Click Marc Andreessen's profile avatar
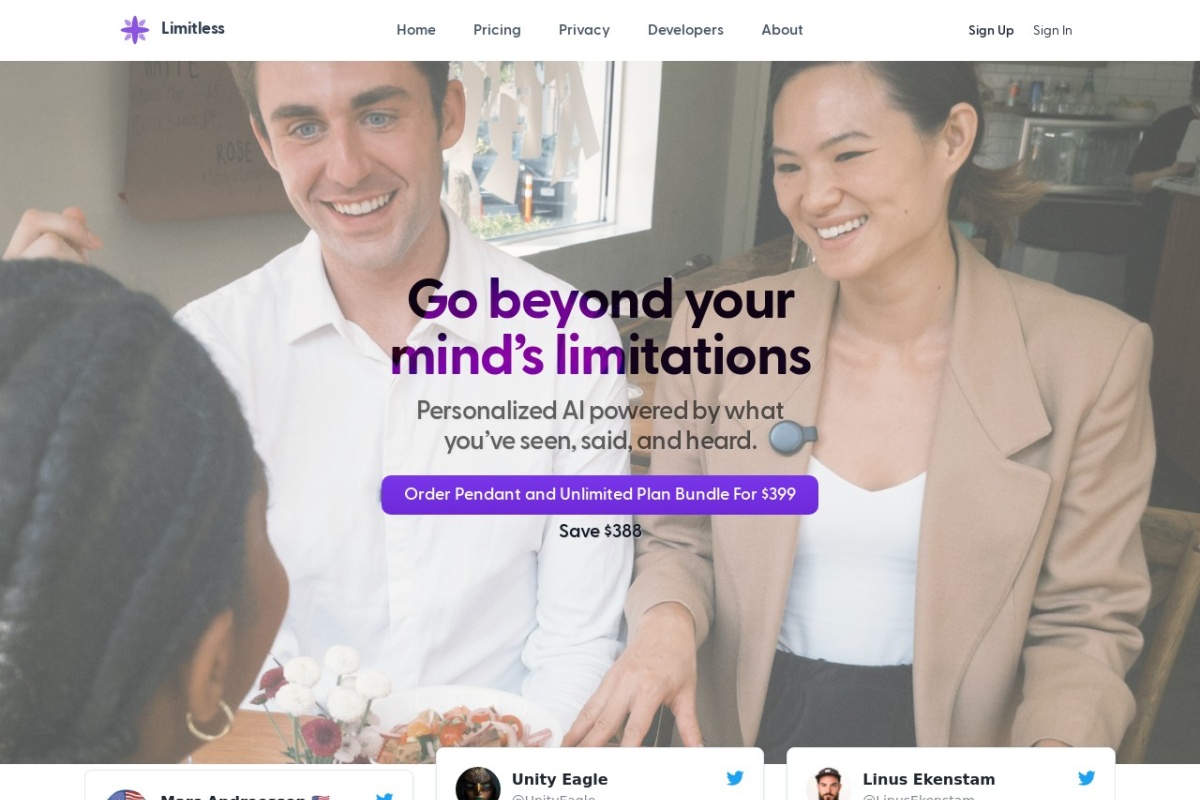The image size is (1200, 800). (127, 795)
